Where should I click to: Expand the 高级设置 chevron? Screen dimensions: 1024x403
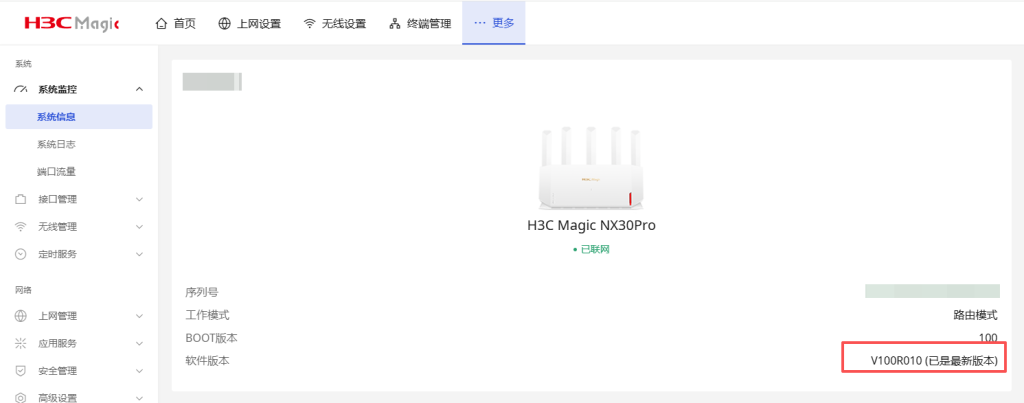click(x=139, y=397)
